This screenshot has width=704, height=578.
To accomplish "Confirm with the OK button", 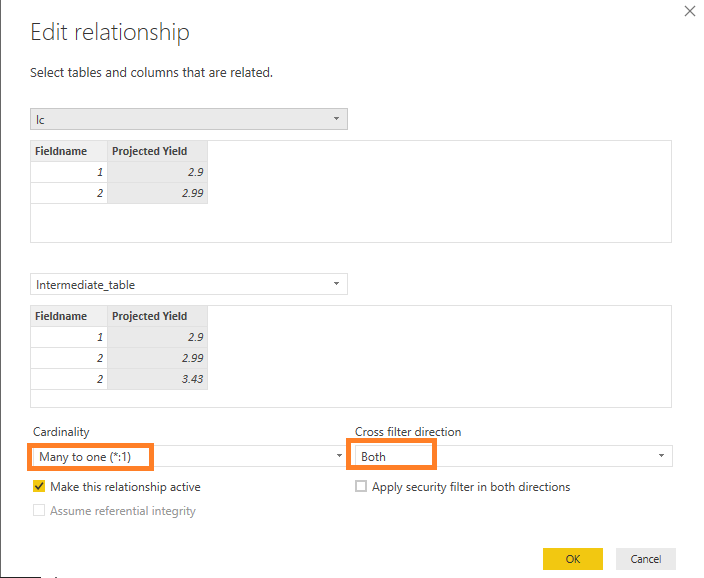I will point(572,559).
